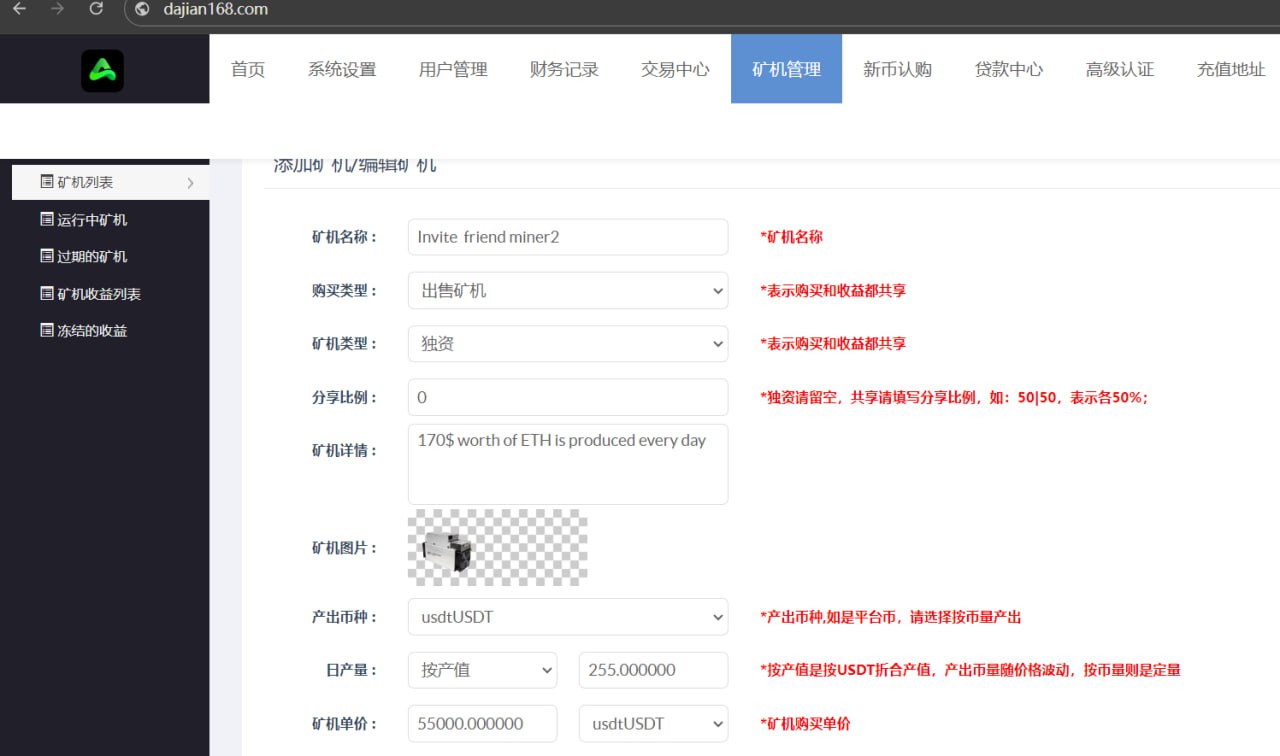Open the 财务记录 menu tab
The height and width of the screenshot is (756, 1280).
point(564,69)
